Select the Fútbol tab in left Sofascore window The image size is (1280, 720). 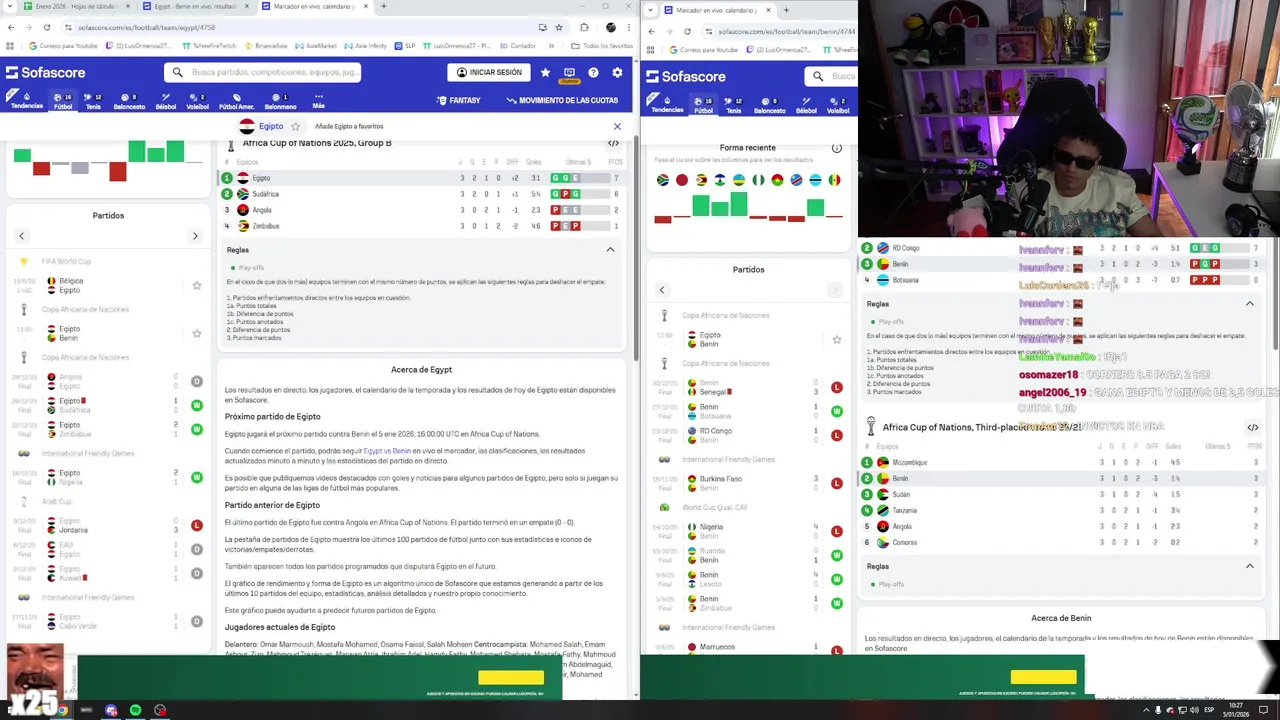63,101
